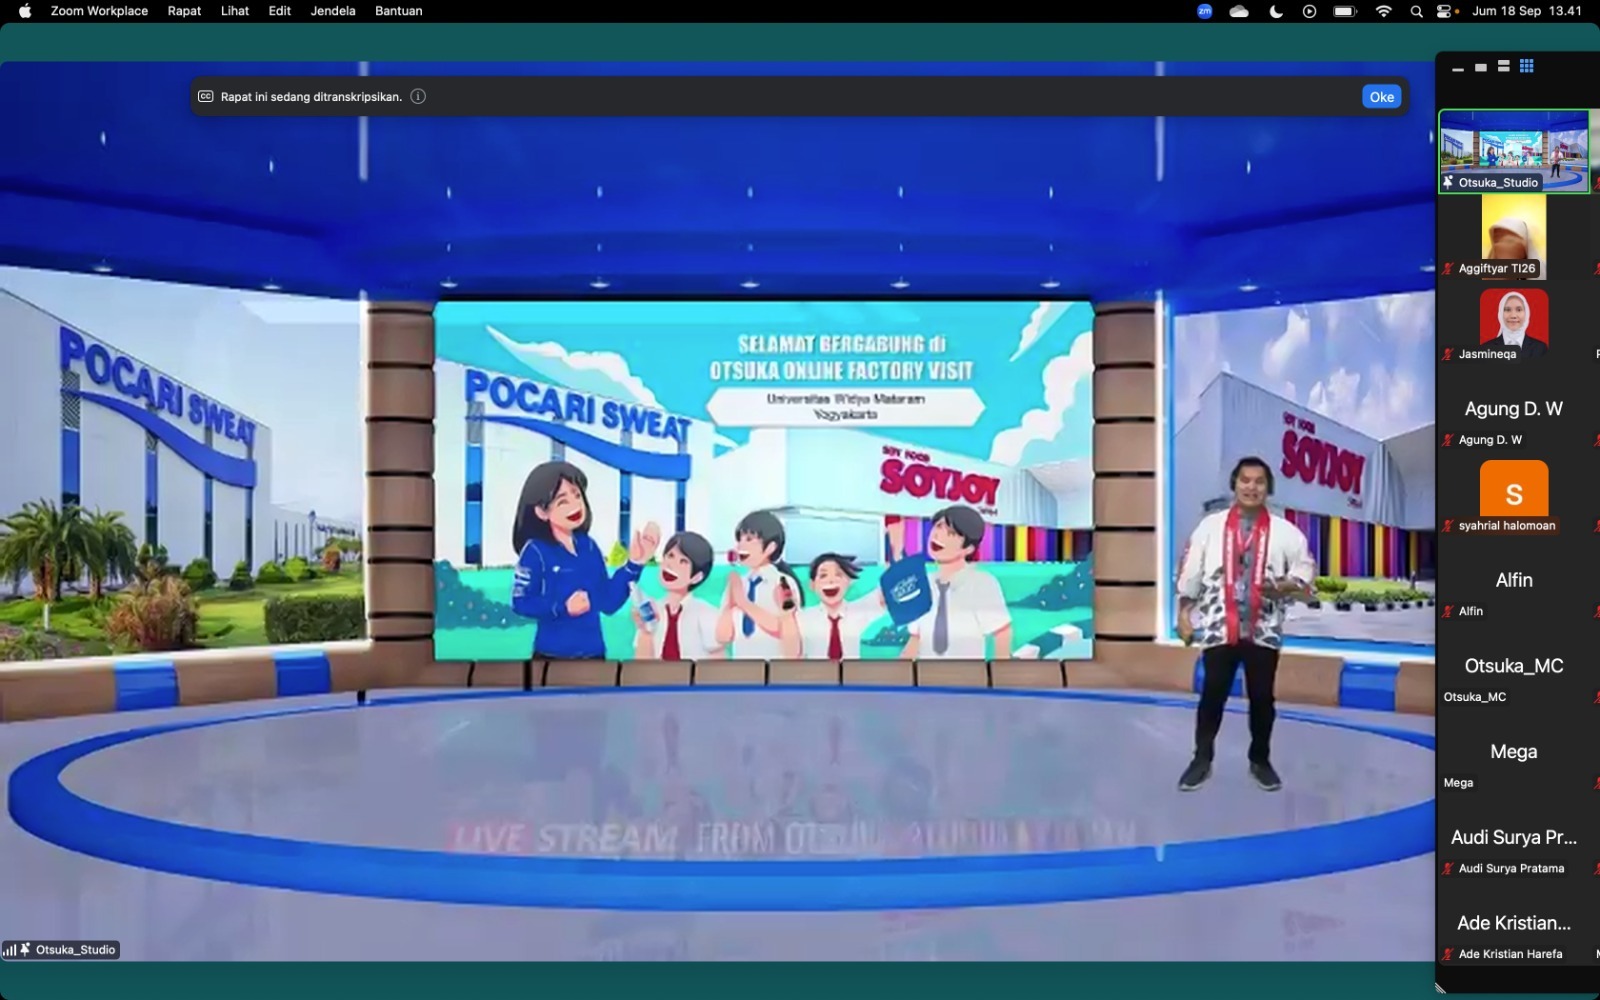
Task: Select the Audi Surya Pratama participant tile
Action: click(x=1514, y=838)
